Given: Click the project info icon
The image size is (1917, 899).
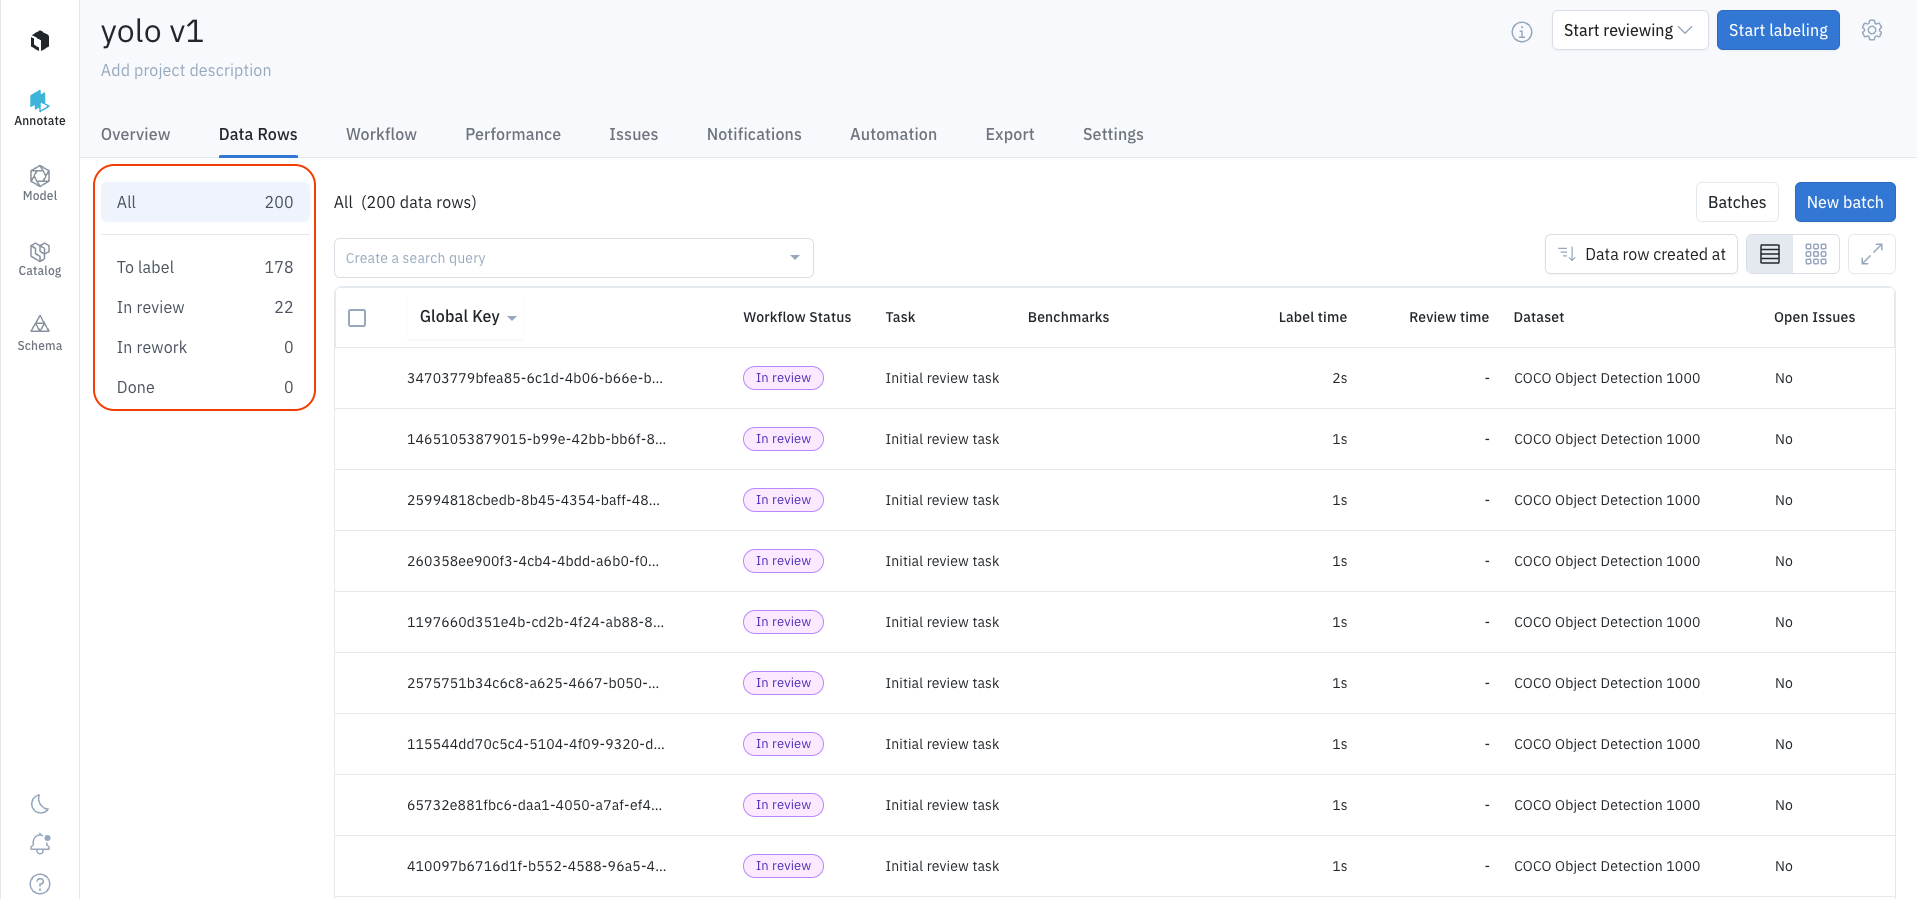Looking at the screenshot, I should [1521, 32].
